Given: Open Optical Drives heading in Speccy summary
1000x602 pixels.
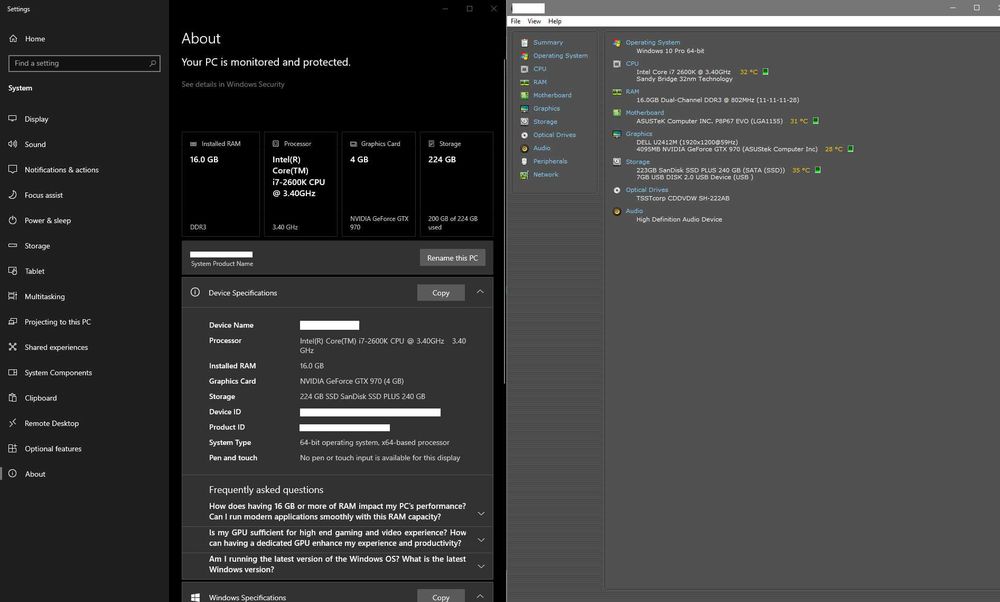Looking at the screenshot, I should [x=647, y=190].
